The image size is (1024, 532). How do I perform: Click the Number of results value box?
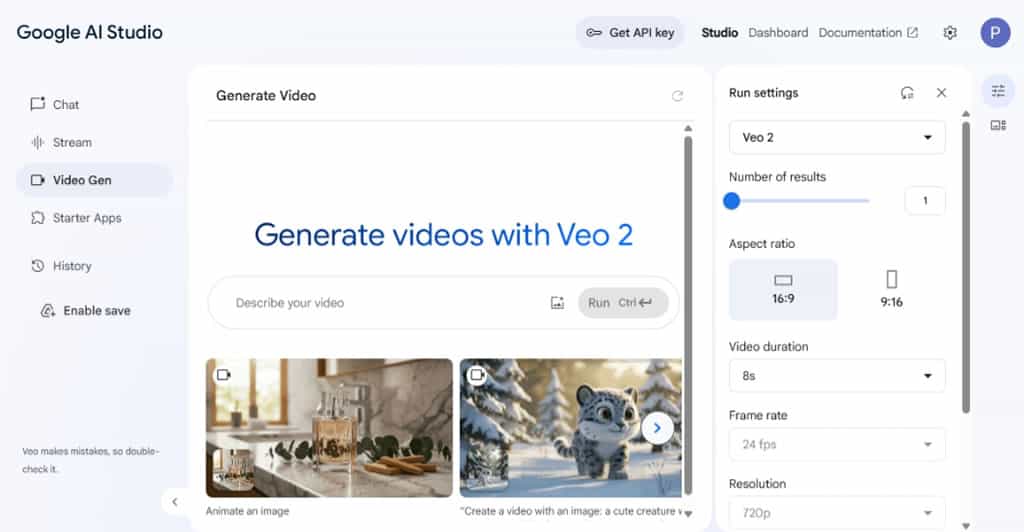pyautogui.click(x=925, y=201)
